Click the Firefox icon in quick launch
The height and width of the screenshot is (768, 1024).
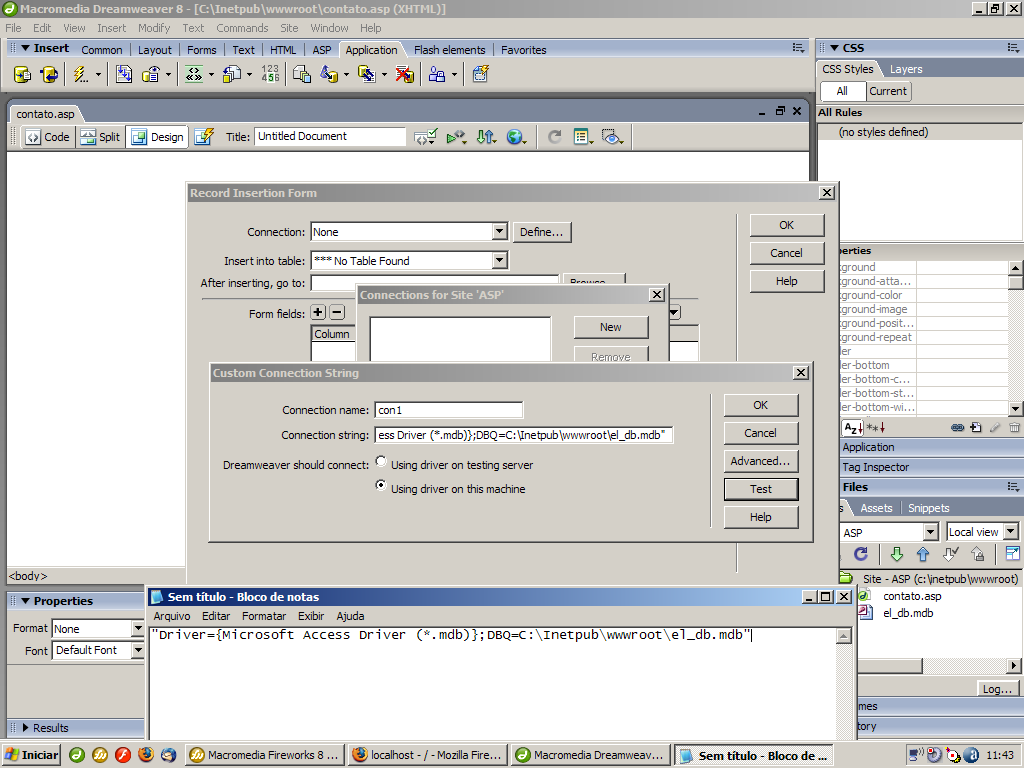pyautogui.click(x=146, y=755)
